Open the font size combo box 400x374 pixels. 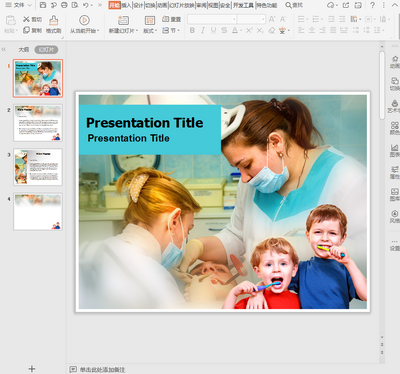tap(251, 19)
